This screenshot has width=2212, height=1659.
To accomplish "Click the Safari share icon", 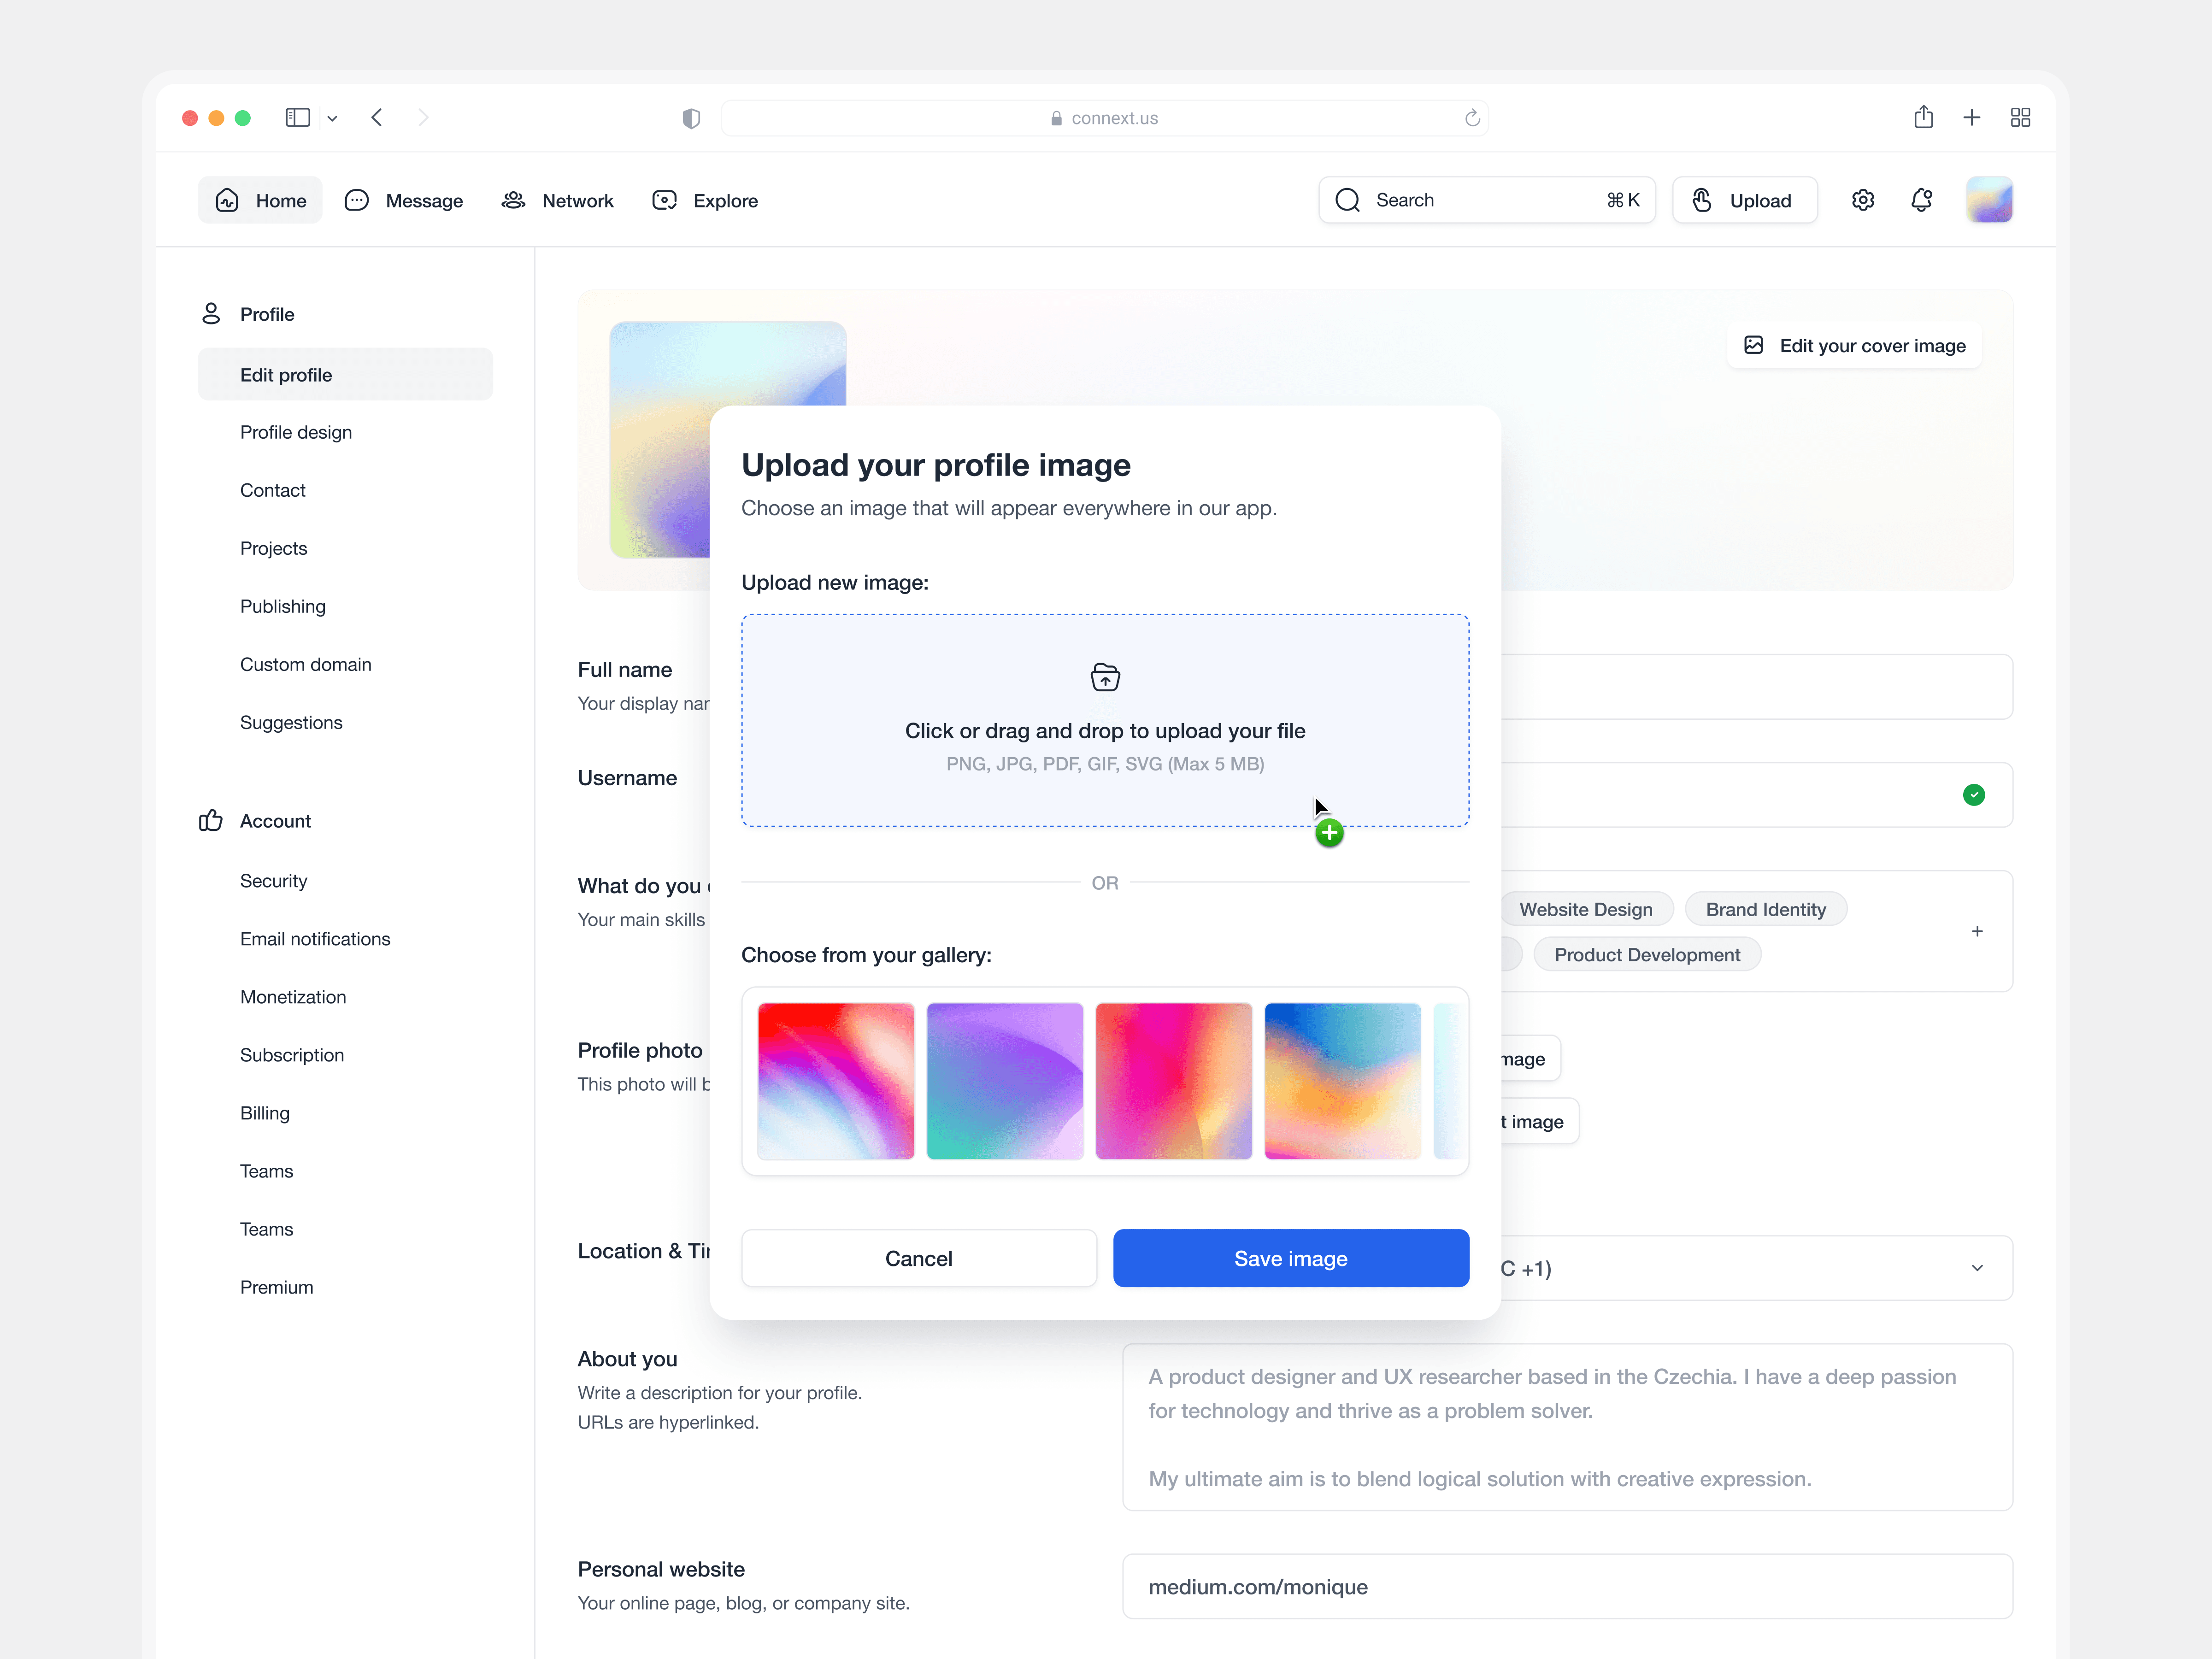I will coord(1923,117).
